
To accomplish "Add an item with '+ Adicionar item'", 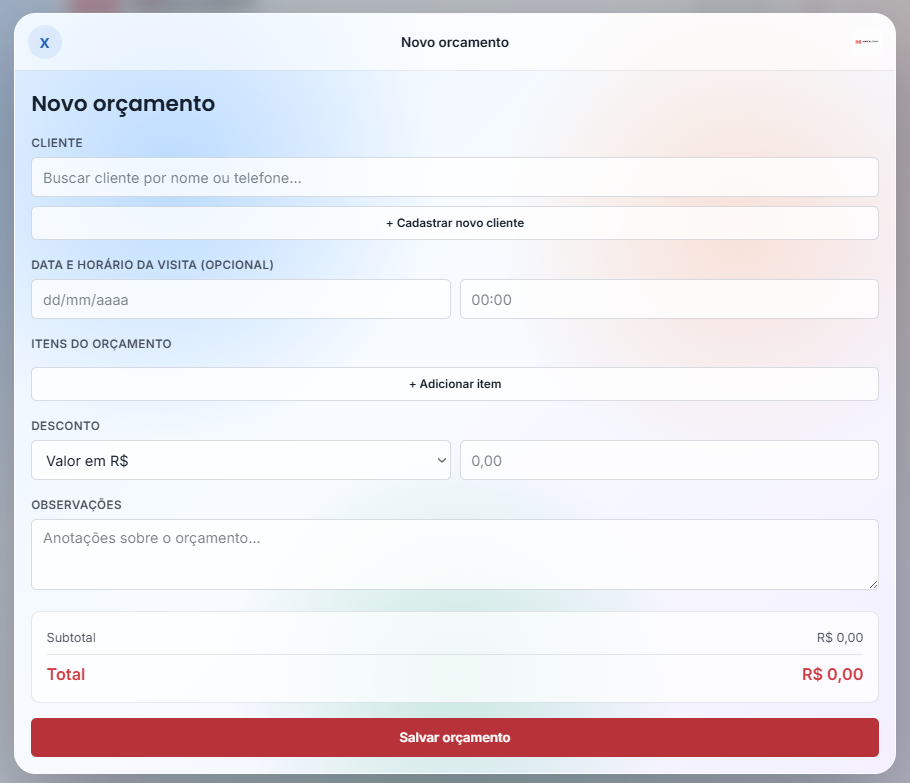I will [455, 384].
